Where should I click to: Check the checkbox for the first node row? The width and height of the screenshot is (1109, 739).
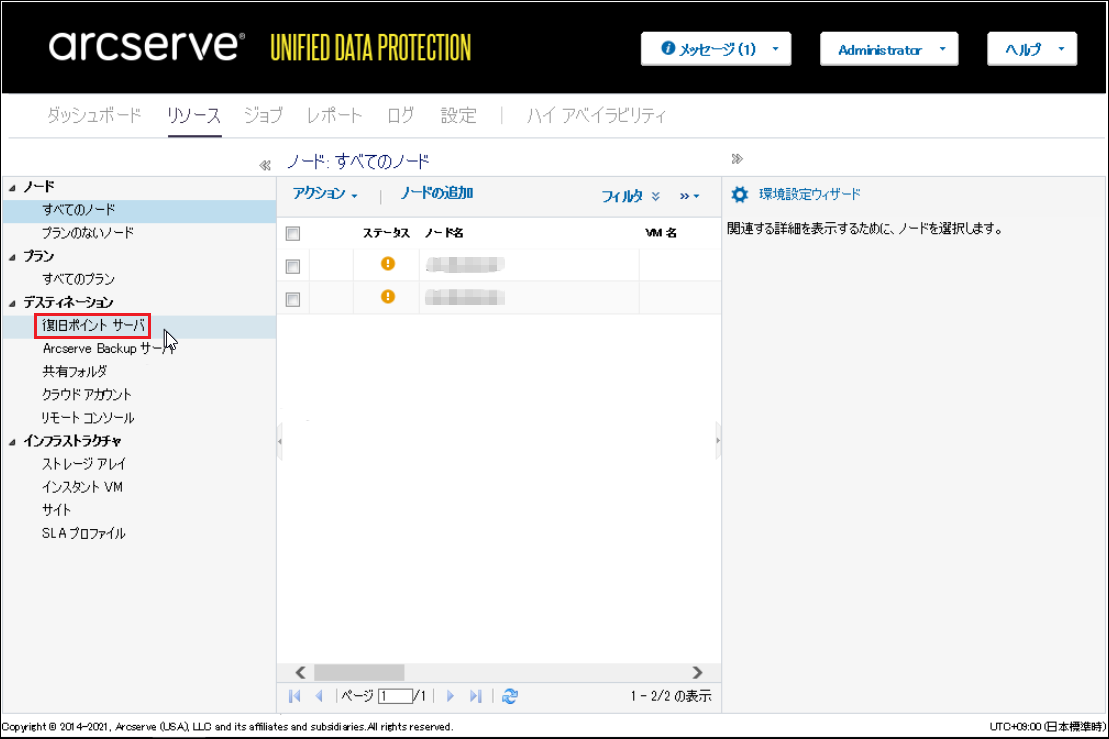pos(293,266)
